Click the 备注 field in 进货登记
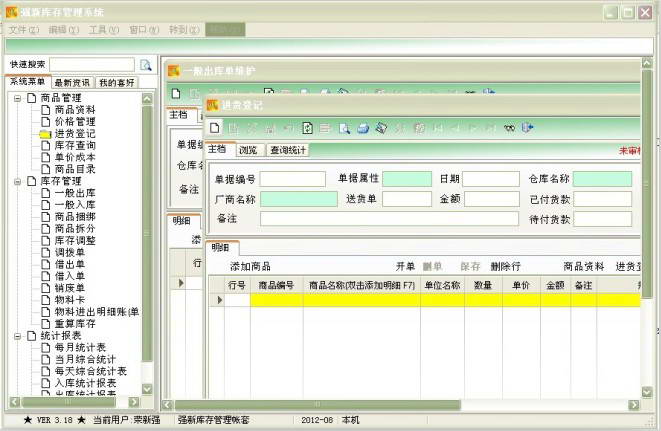Screen dimensions: 661x431 pos(389,219)
